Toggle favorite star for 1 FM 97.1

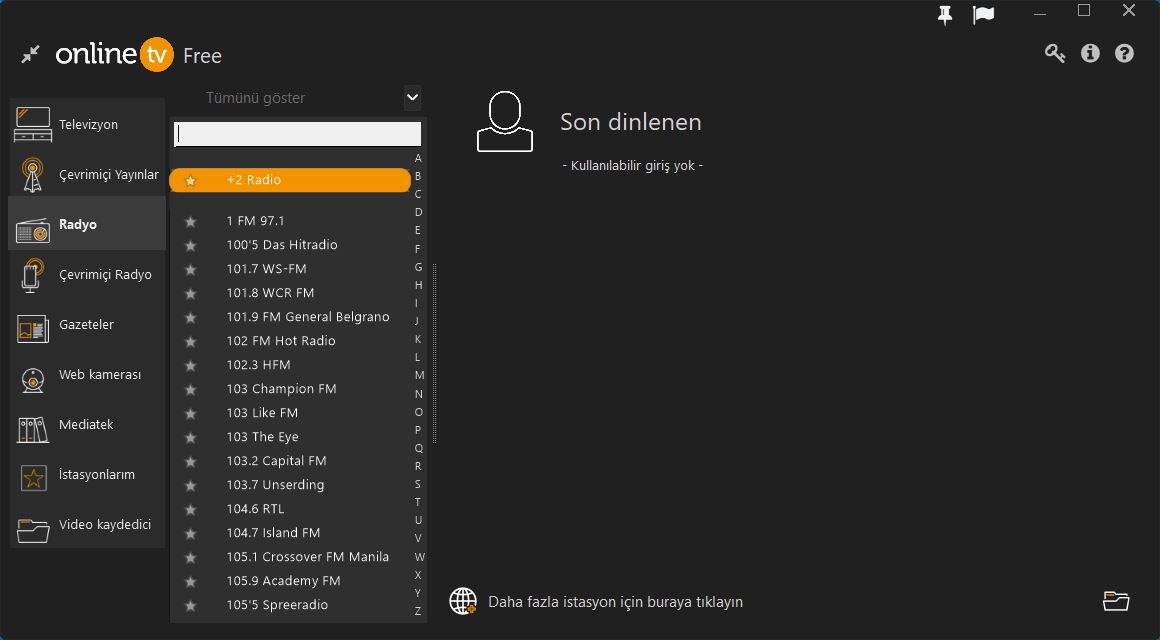click(x=191, y=221)
